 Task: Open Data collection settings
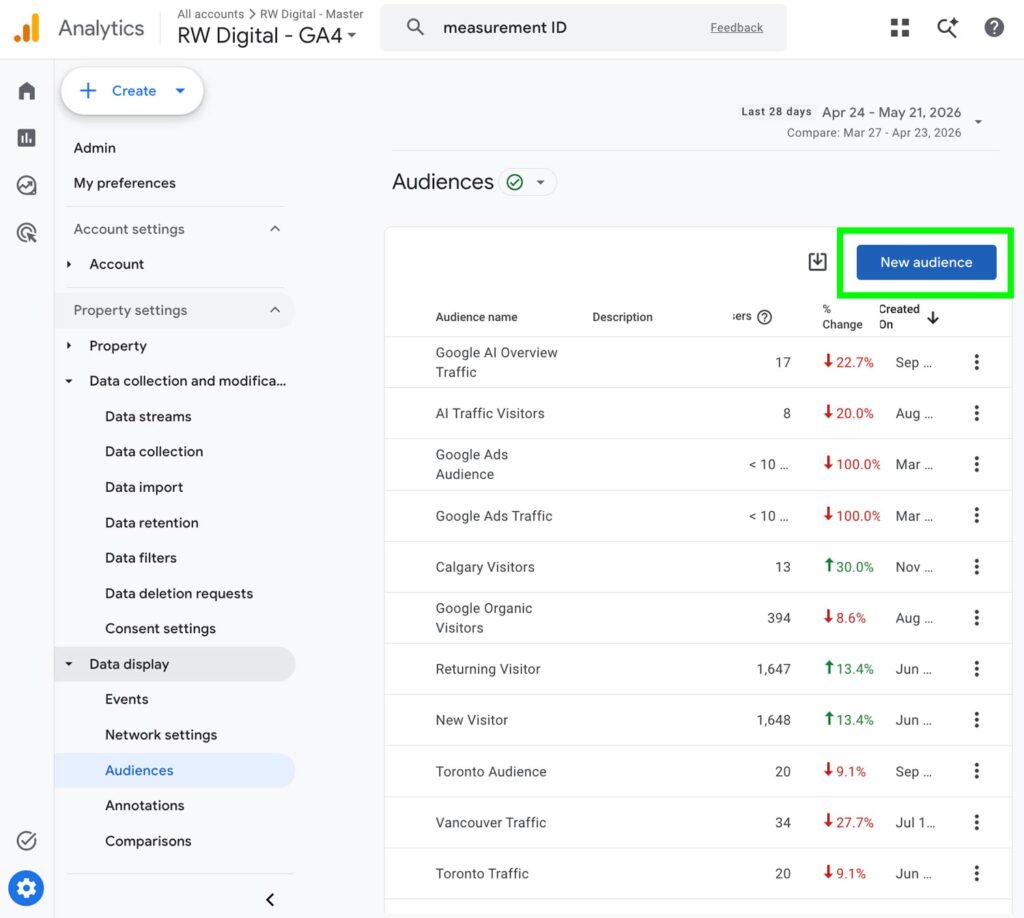pyautogui.click(x=154, y=452)
